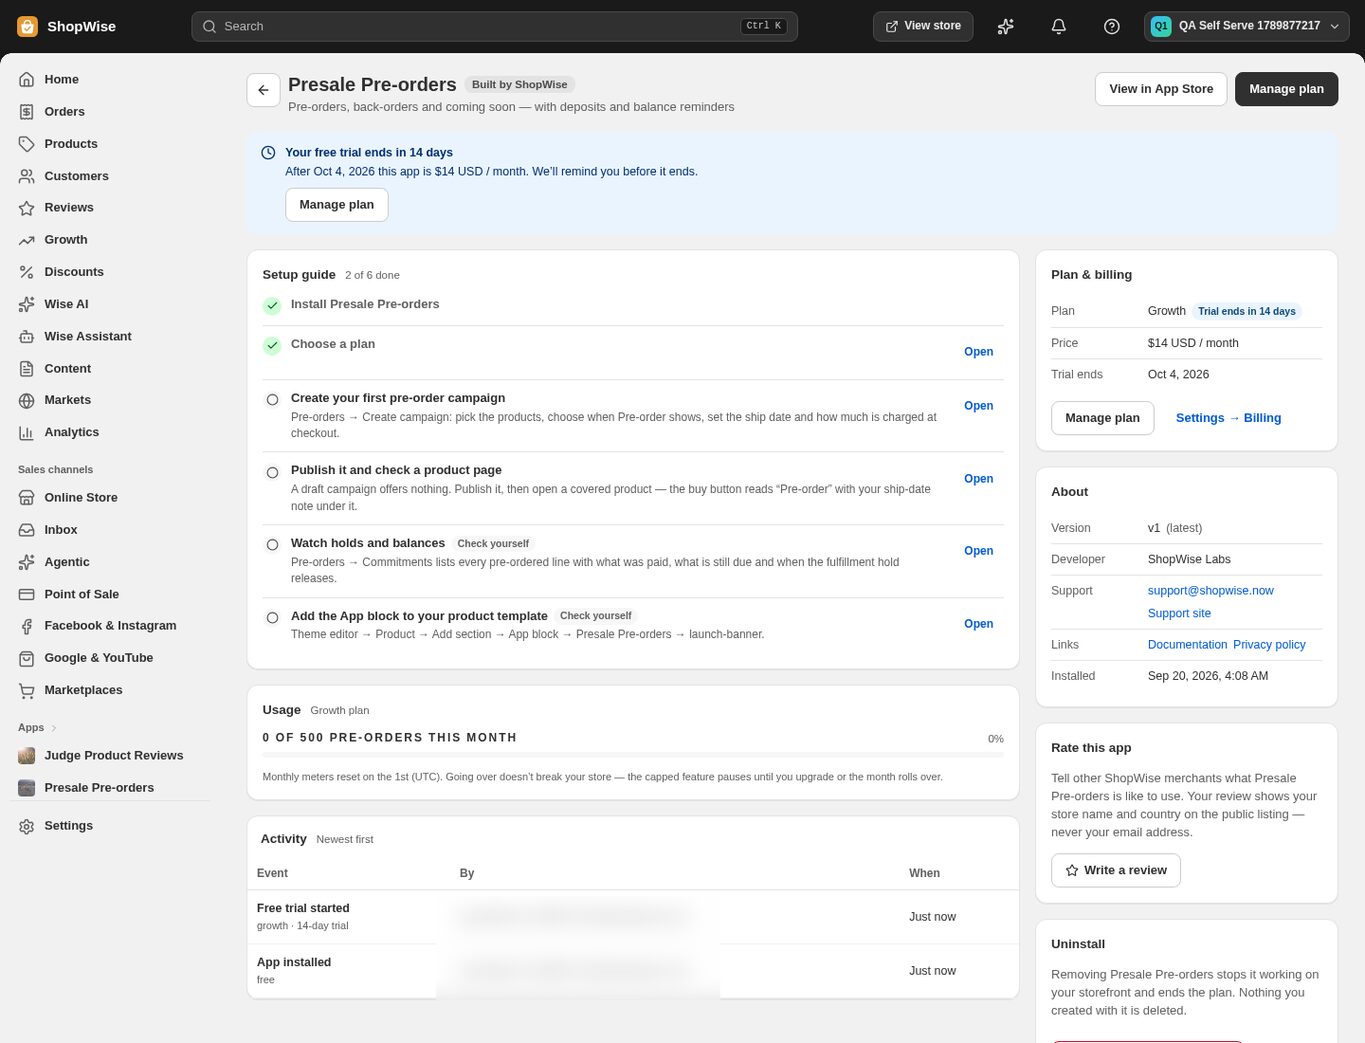Mark Create your first pre-order campaign done

tap(272, 400)
